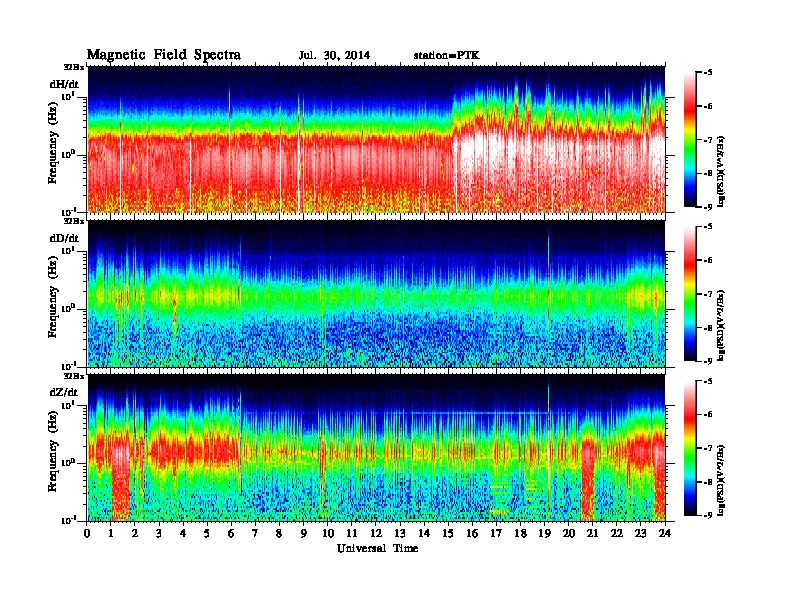Click the color bar beside the dD/dt panel

(690, 294)
